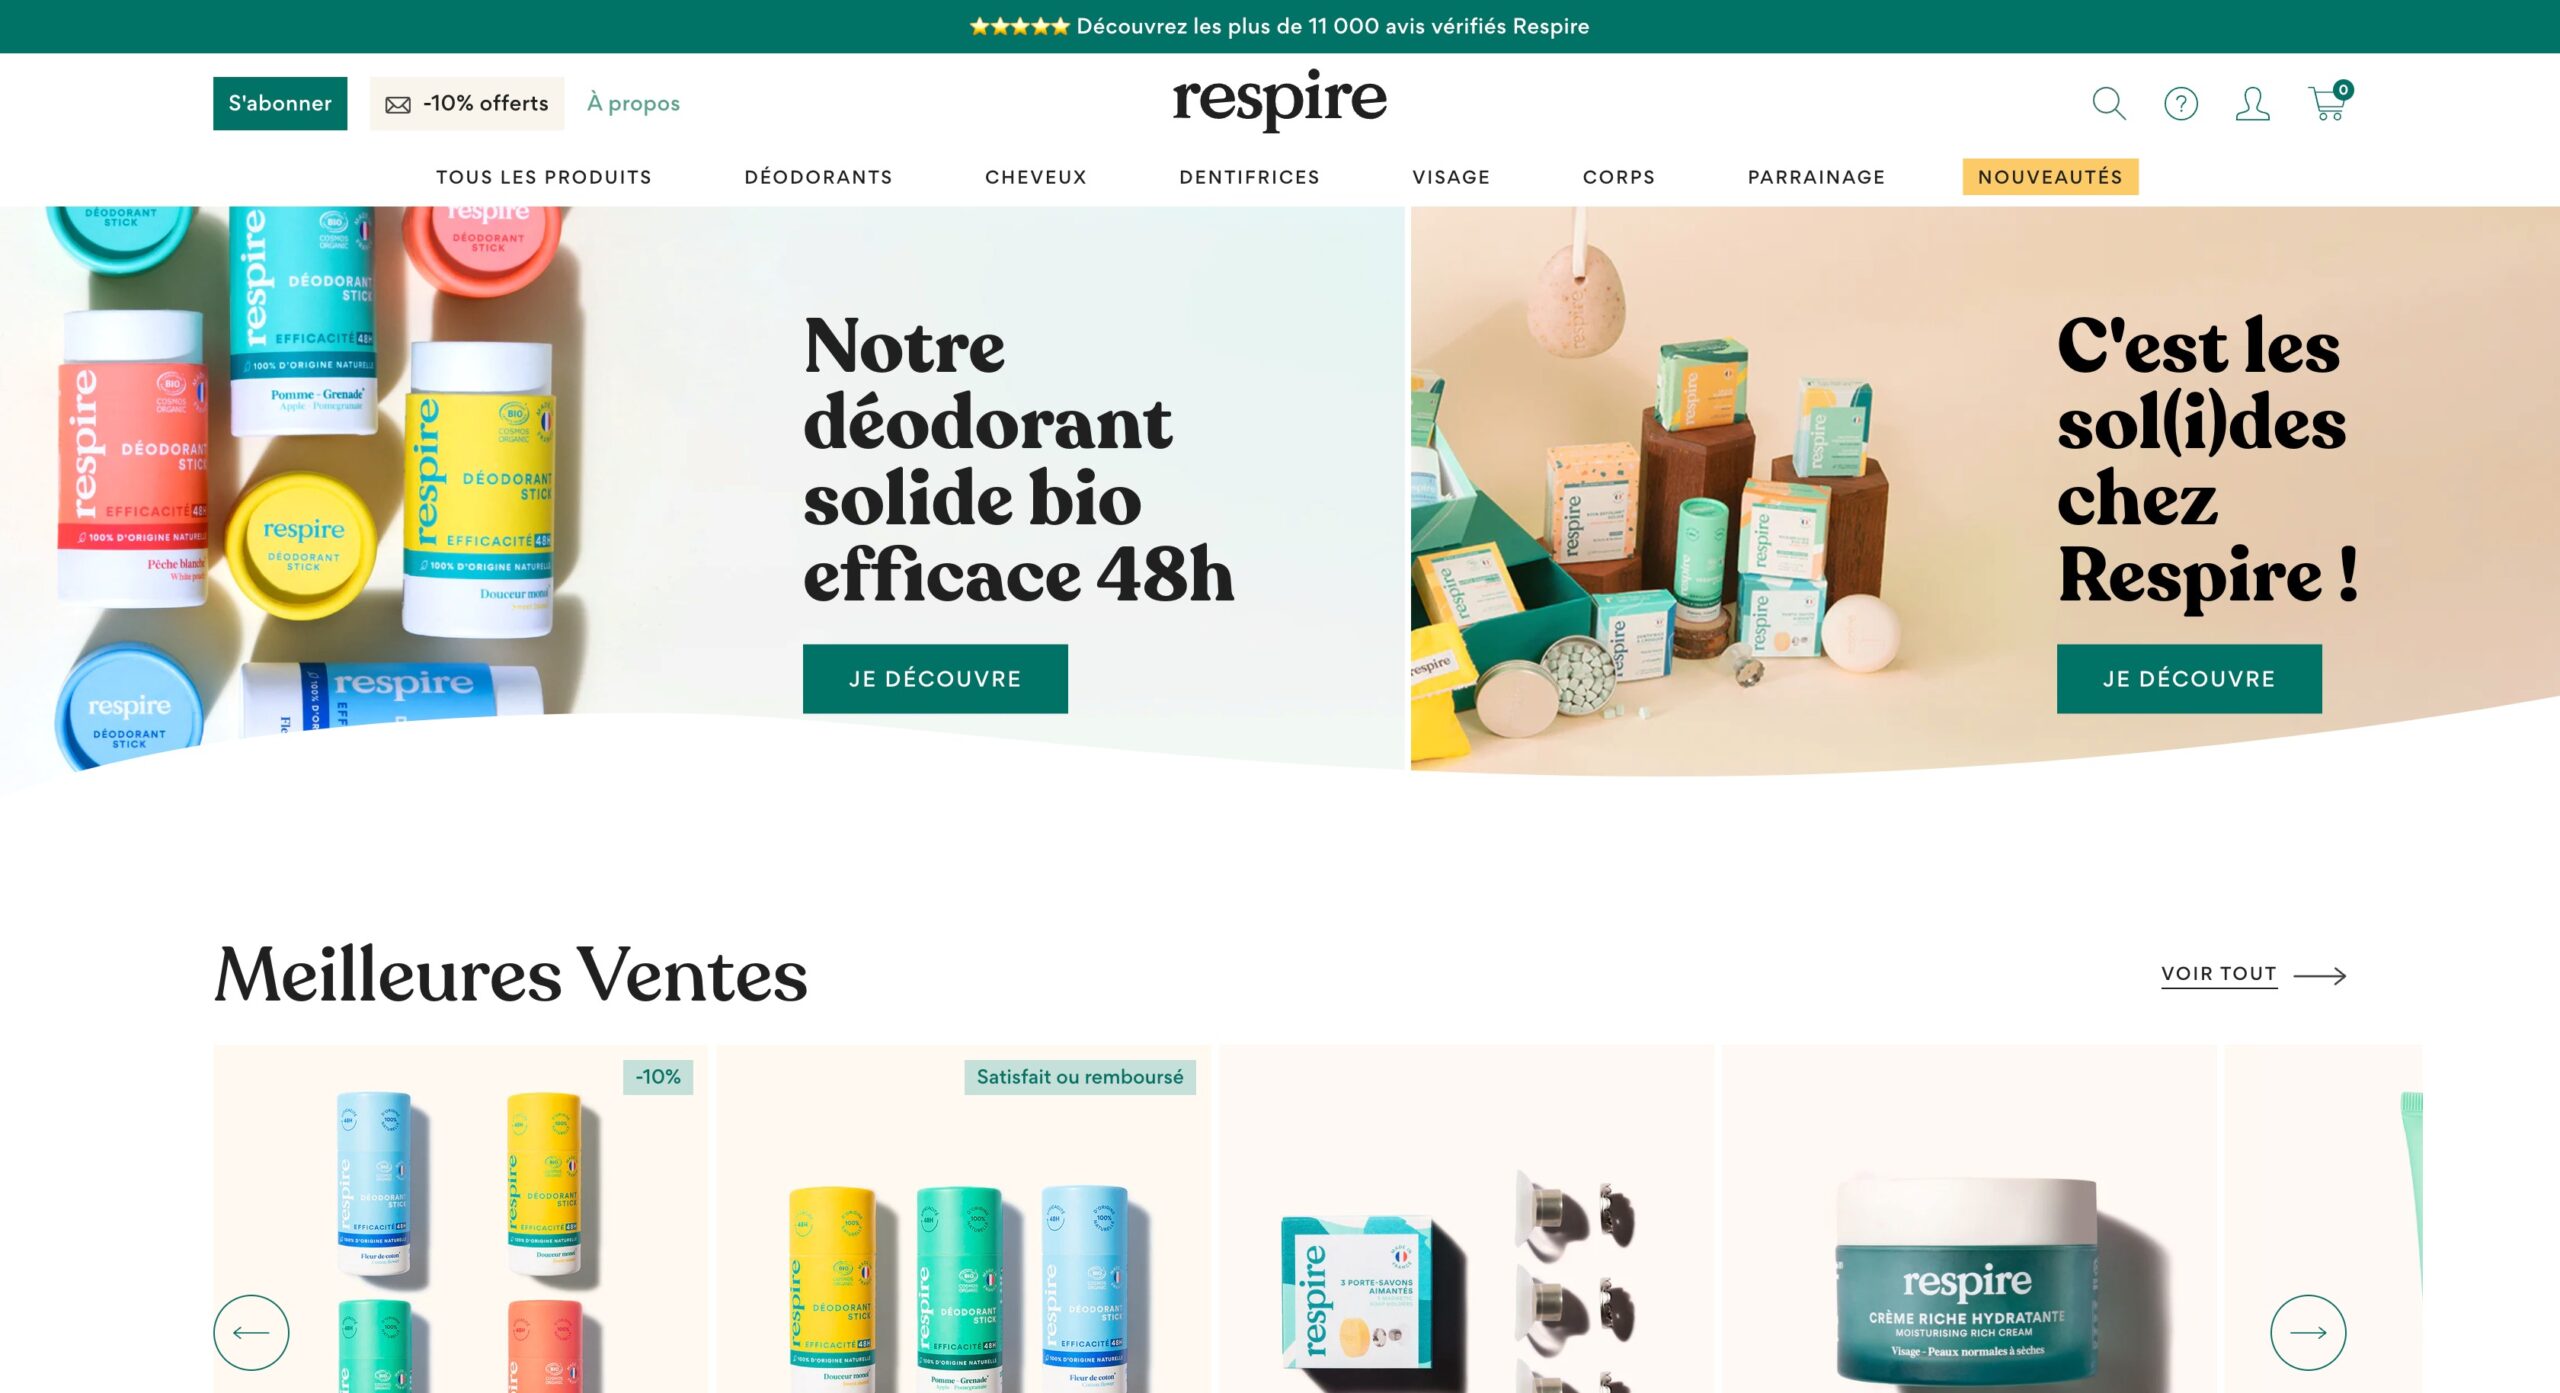The height and width of the screenshot is (1393, 2560).
Task: Open the verified reviews banner link
Action: click(x=1279, y=26)
